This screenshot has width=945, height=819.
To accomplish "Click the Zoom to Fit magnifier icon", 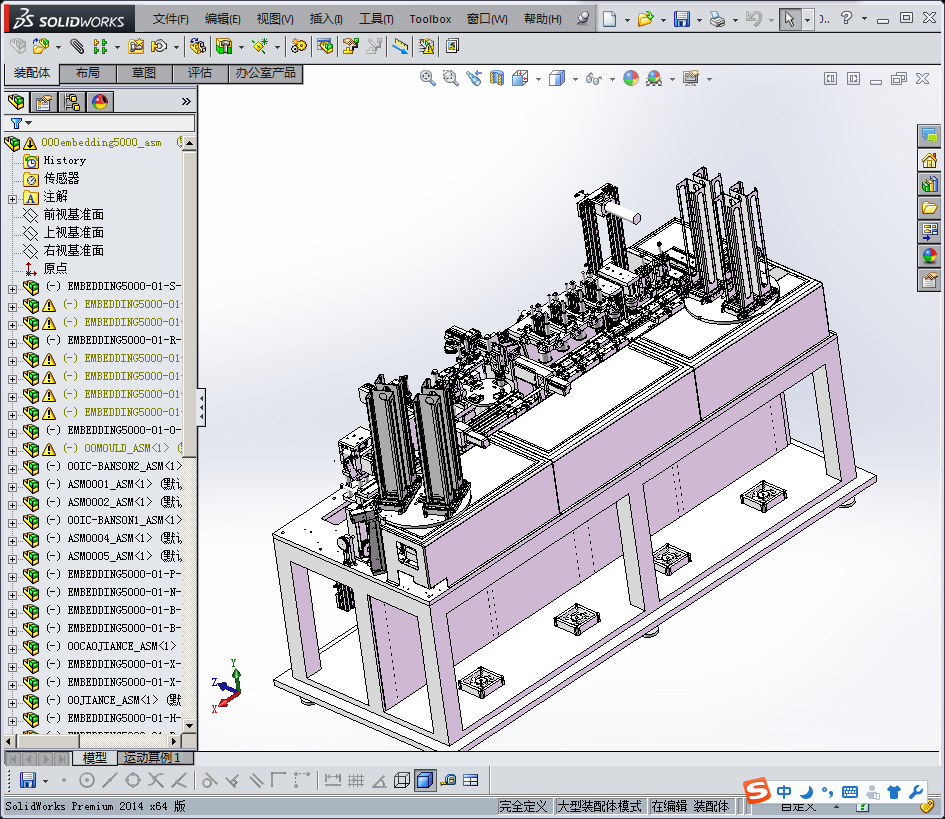I will click(428, 78).
